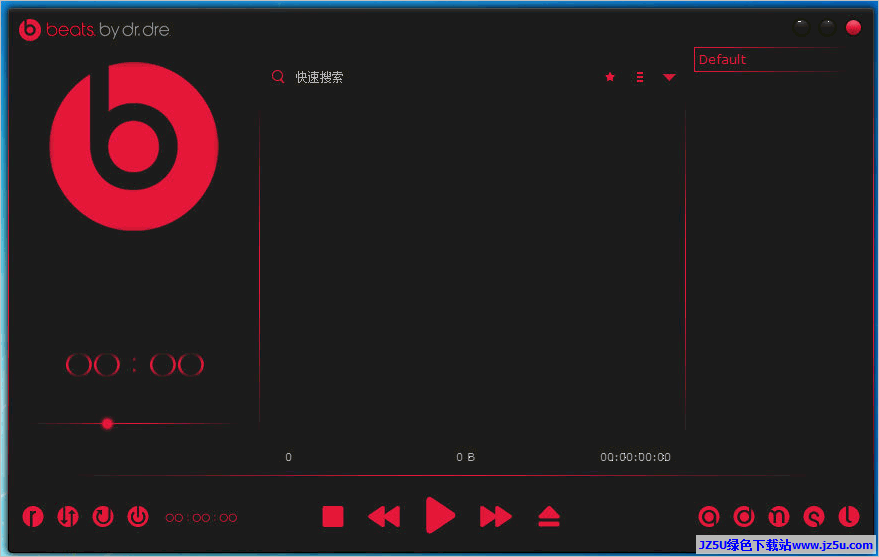Expand the red down-arrow dropdown
Image resolution: width=879 pixels, height=557 pixels.
click(x=669, y=77)
